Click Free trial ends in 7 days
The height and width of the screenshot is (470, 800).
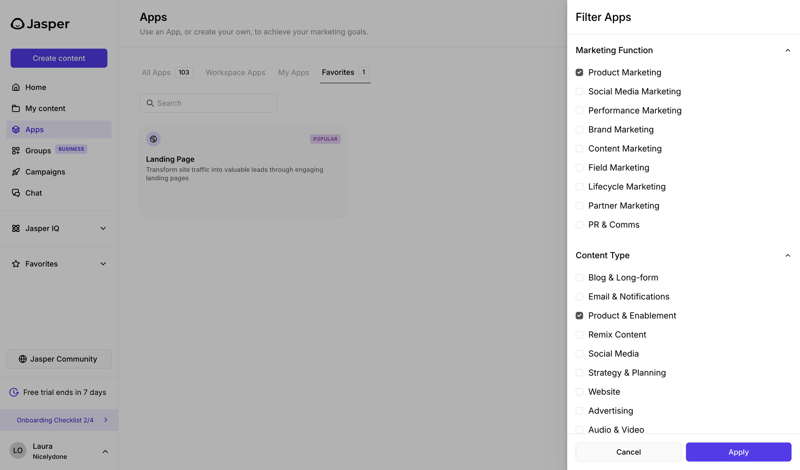tap(64, 392)
